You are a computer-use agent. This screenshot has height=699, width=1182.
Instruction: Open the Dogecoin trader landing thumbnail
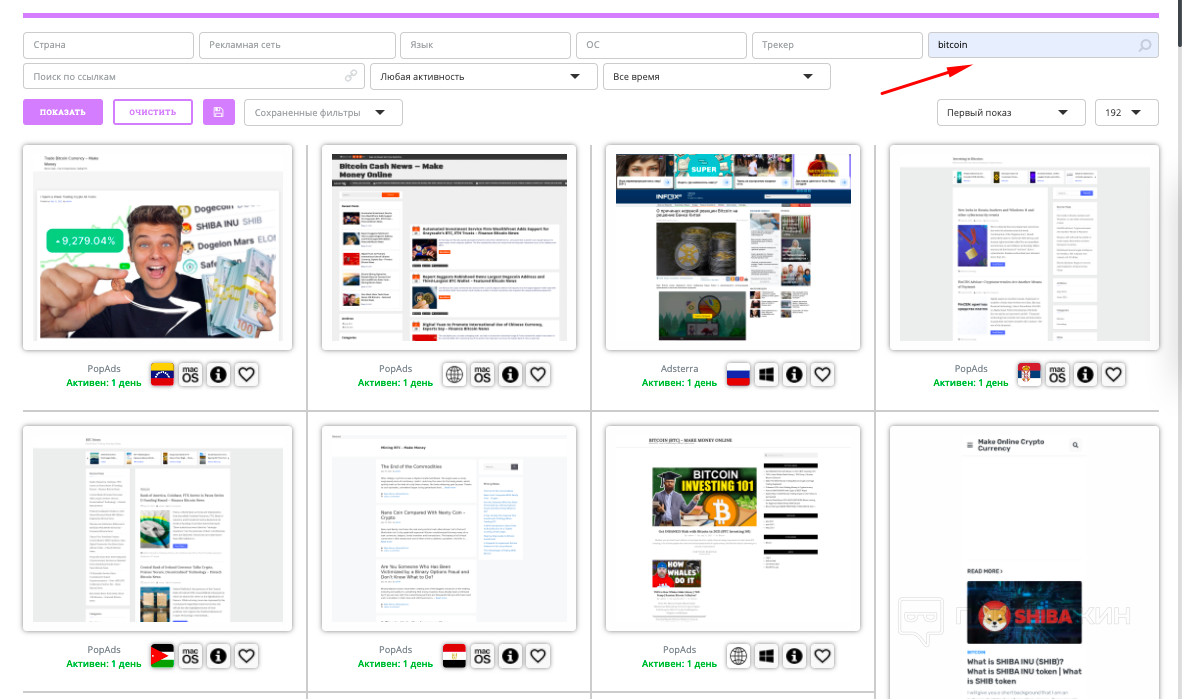coord(158,247)
